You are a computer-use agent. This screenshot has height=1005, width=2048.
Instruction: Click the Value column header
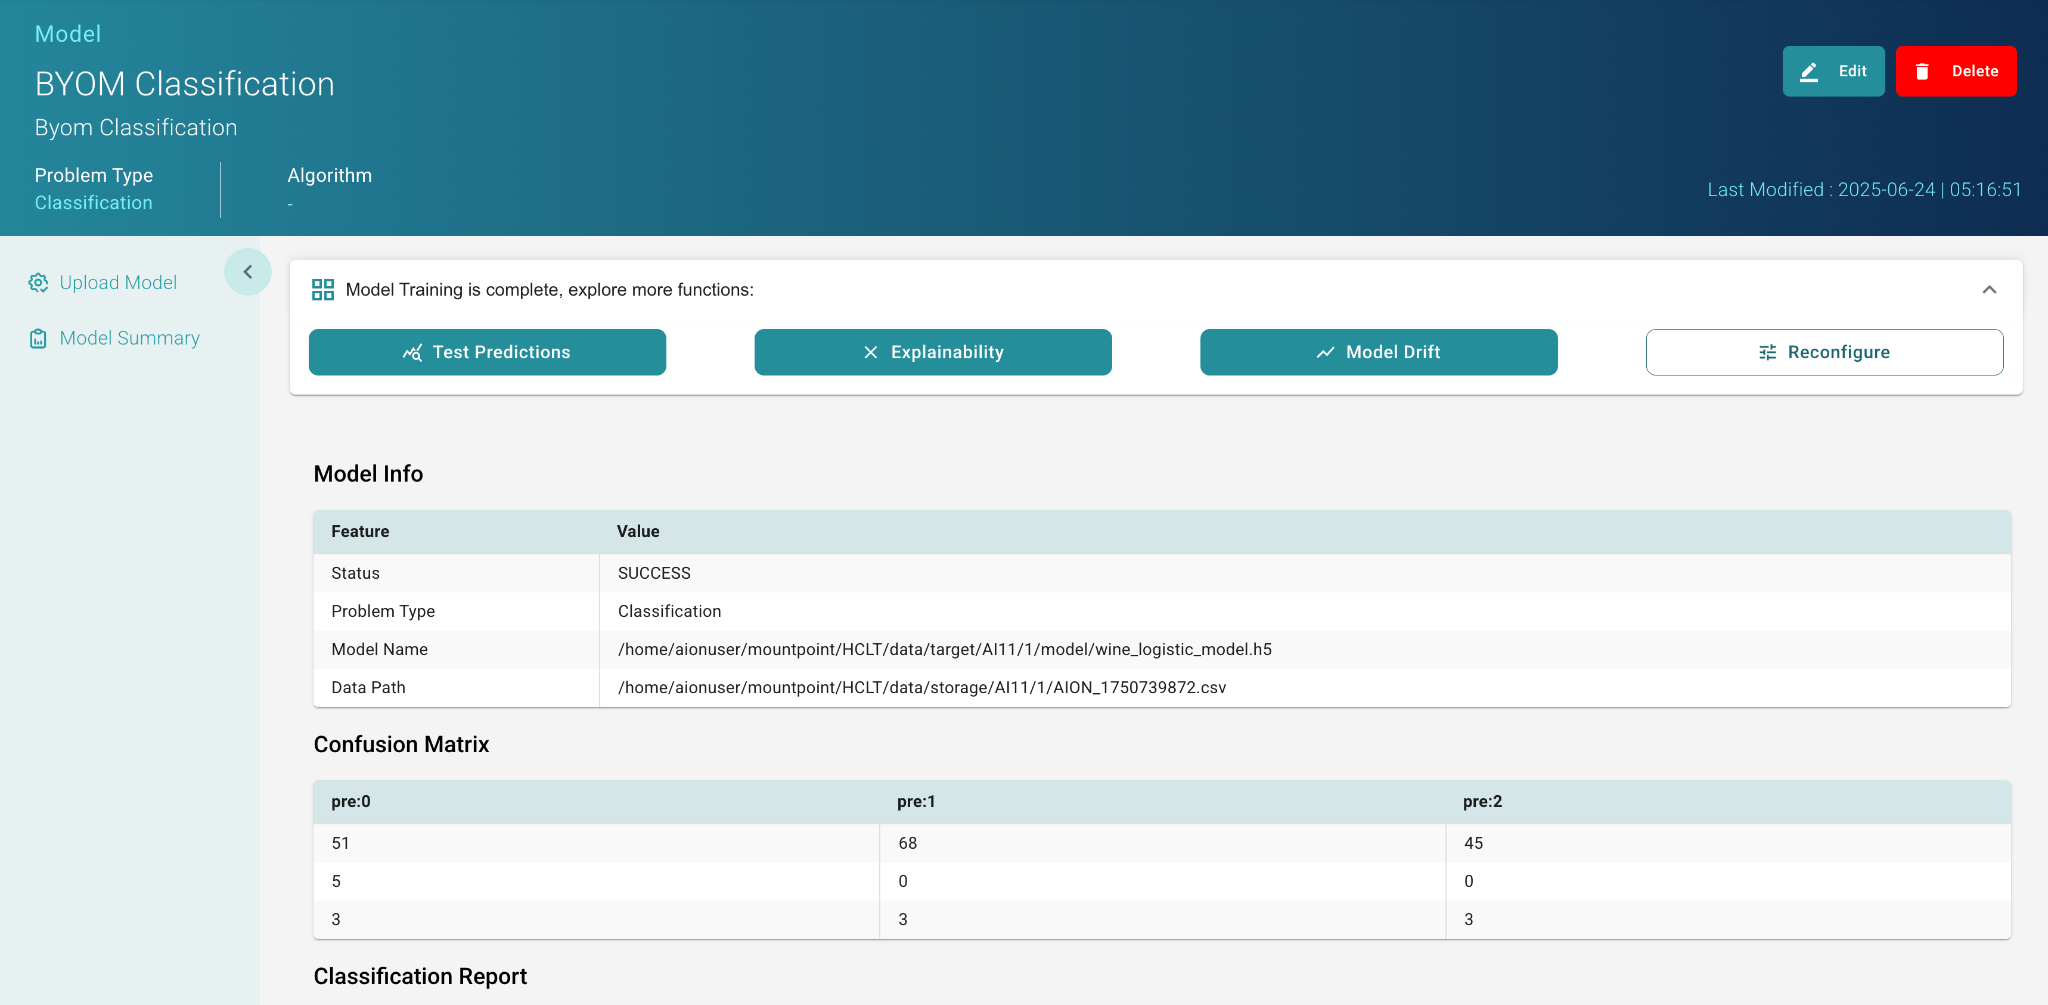coord(638,532)
